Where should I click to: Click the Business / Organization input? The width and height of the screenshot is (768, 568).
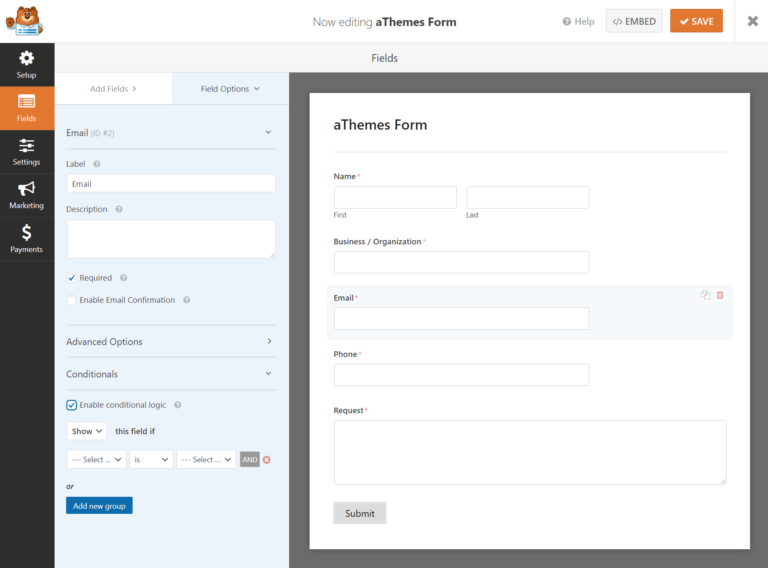[461, 262]
